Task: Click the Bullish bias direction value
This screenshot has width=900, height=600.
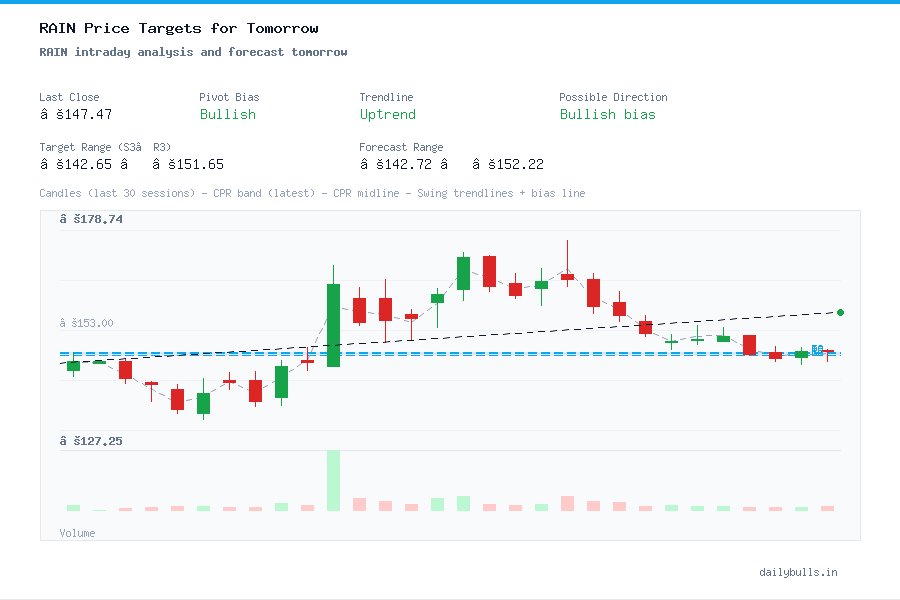Action: coord(607,115)
